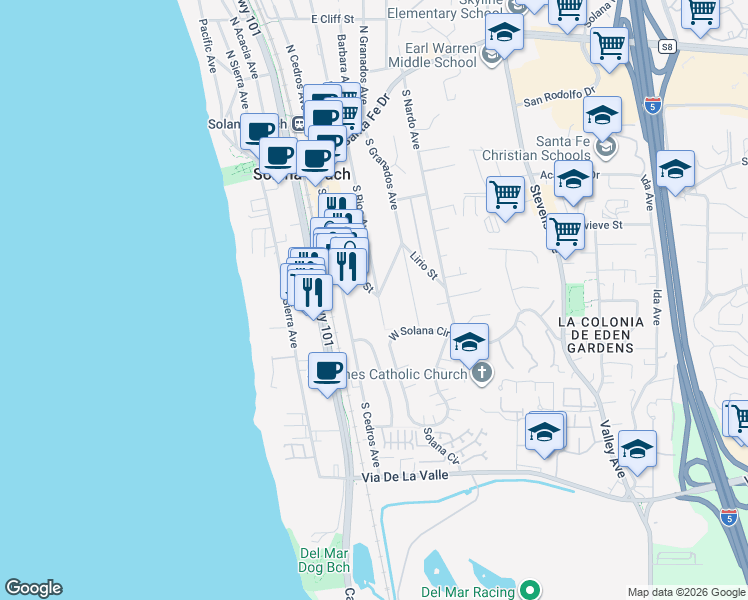Click the S Cedros Ave road label

370,434
